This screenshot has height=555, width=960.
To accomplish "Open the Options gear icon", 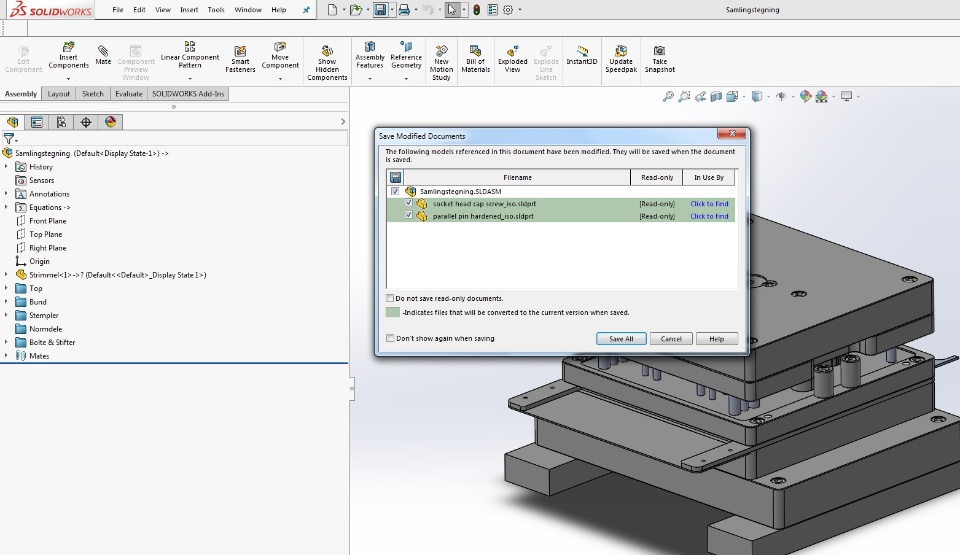I will tap(508, 10).
